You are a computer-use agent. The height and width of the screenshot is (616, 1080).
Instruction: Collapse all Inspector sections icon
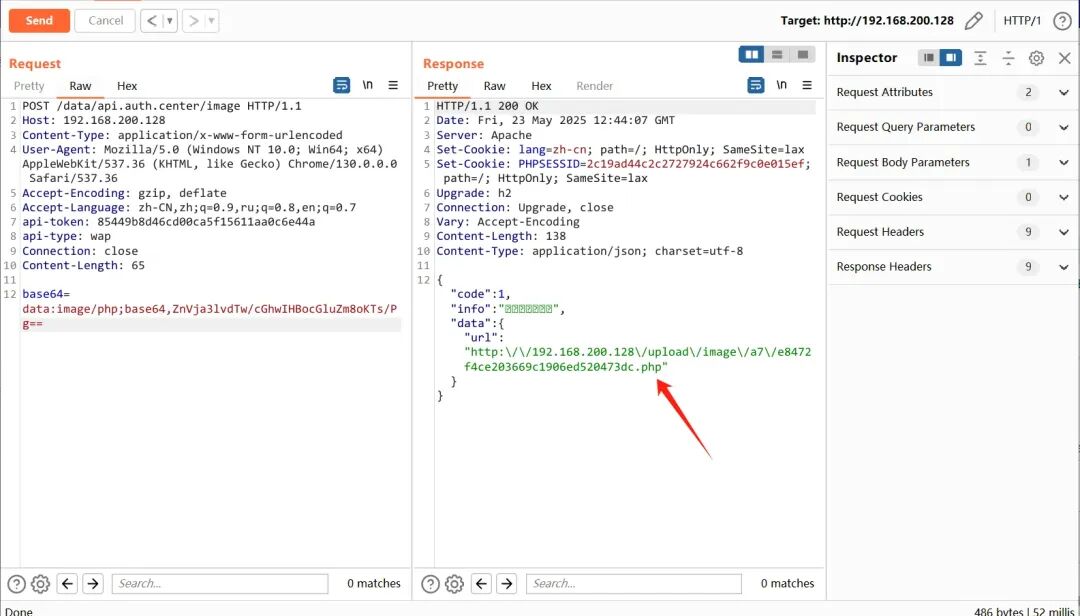click(1008, 58)
